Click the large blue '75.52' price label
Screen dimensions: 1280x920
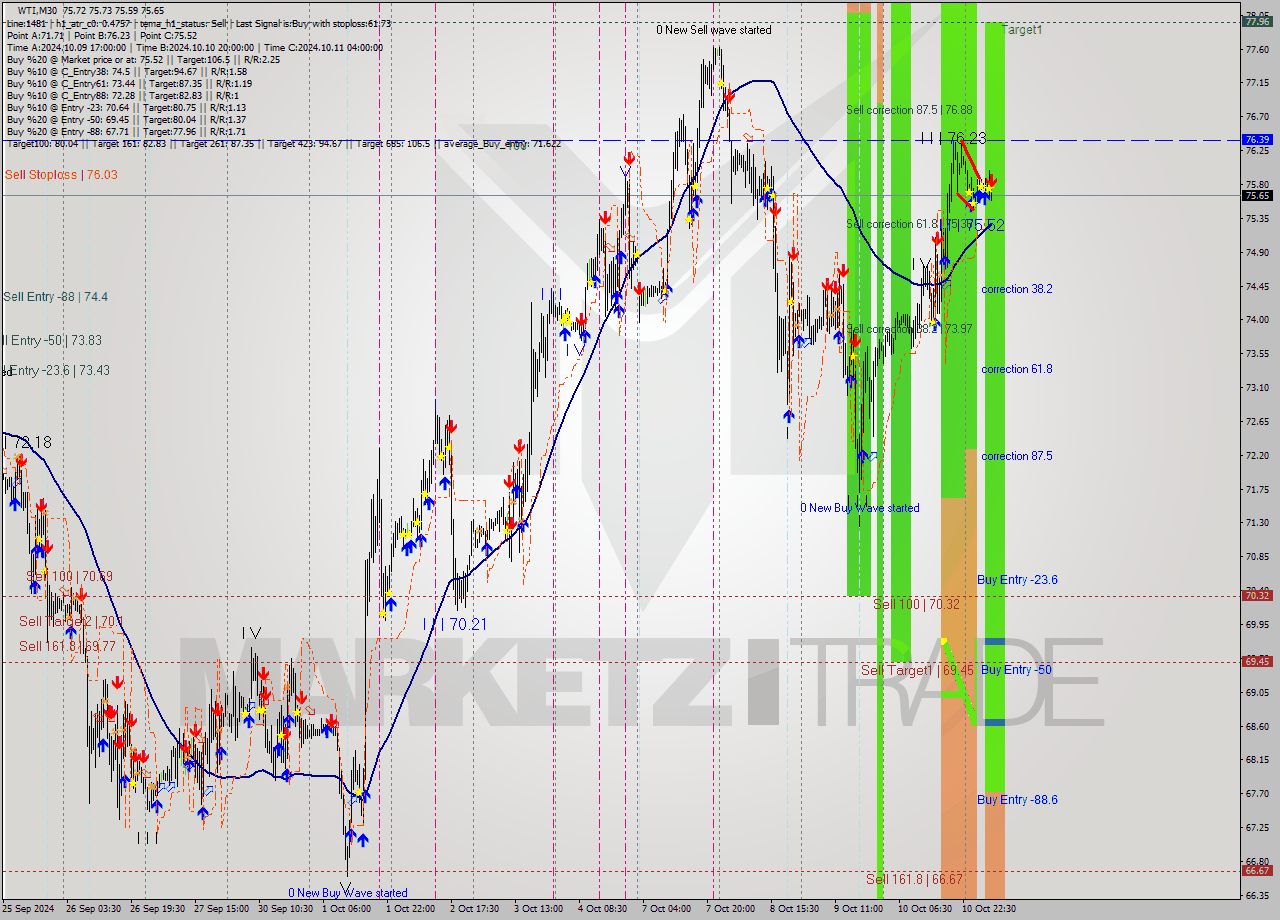click(984, 226)
